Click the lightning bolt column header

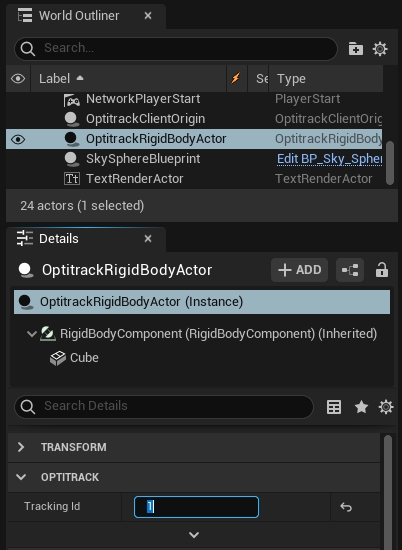pyautogui.click(x=236, y=78)
